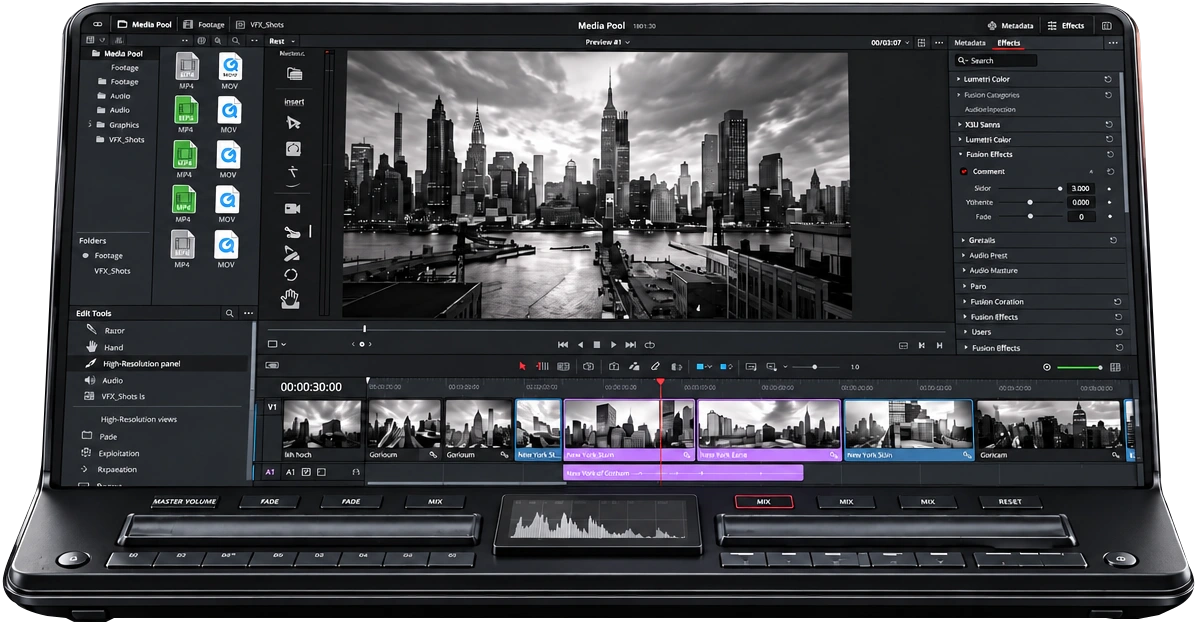The width and height of the screenshot is (1199, 628).
Task: Click the pencil icon in the timeline toolbar
Action: (x=655, y=366)
